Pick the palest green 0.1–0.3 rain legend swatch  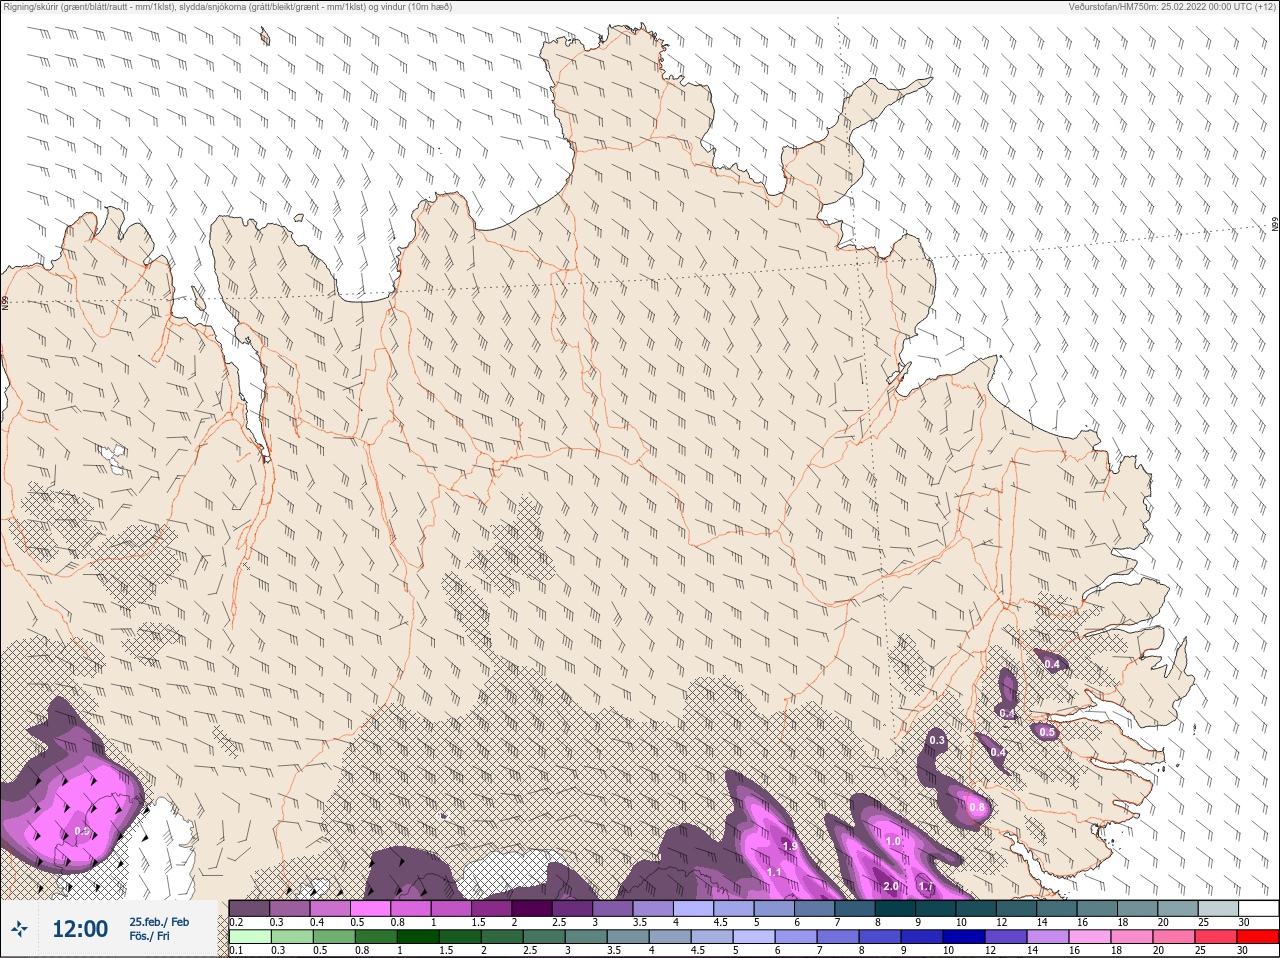point(250,937)
